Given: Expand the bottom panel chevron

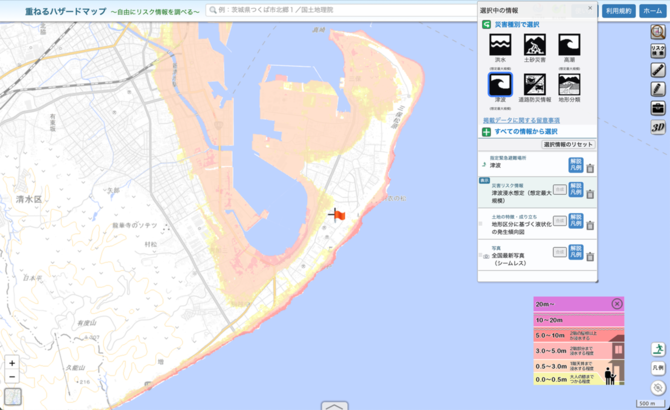Looking at the screenshot, I should pyautogui.click(x=334, y=405).
